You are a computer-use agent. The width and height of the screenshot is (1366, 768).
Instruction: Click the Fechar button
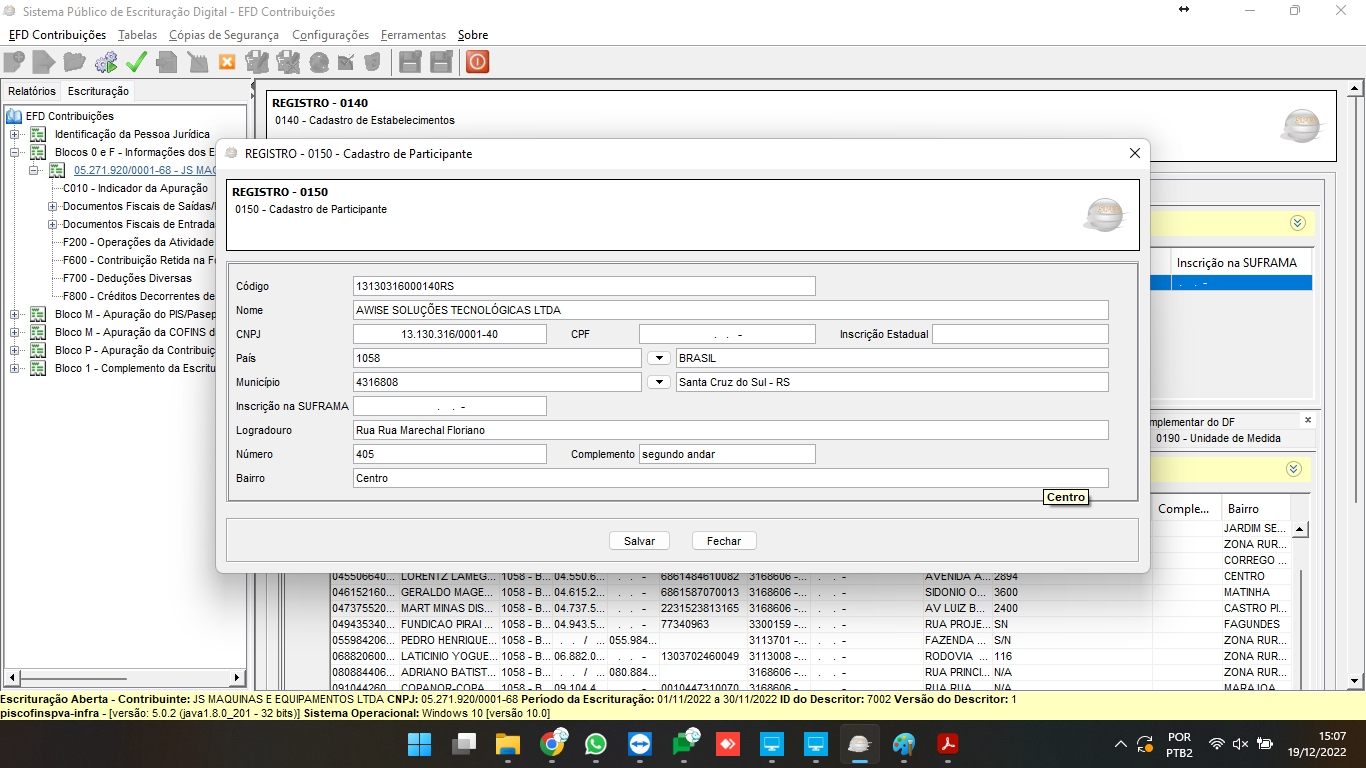724,541
